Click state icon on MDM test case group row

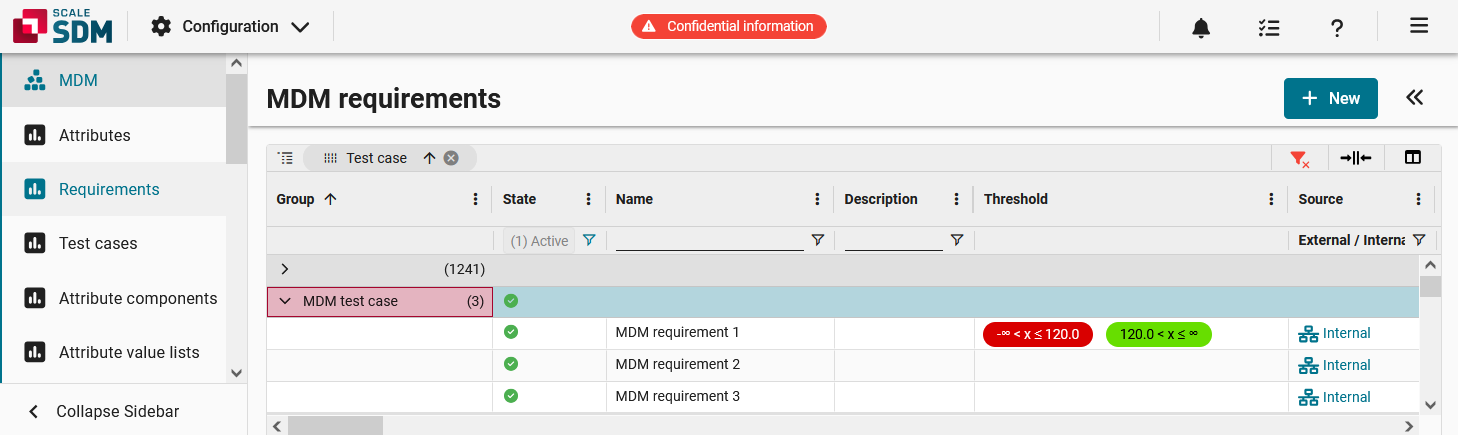pyautogui.click(x=511, y=301)
